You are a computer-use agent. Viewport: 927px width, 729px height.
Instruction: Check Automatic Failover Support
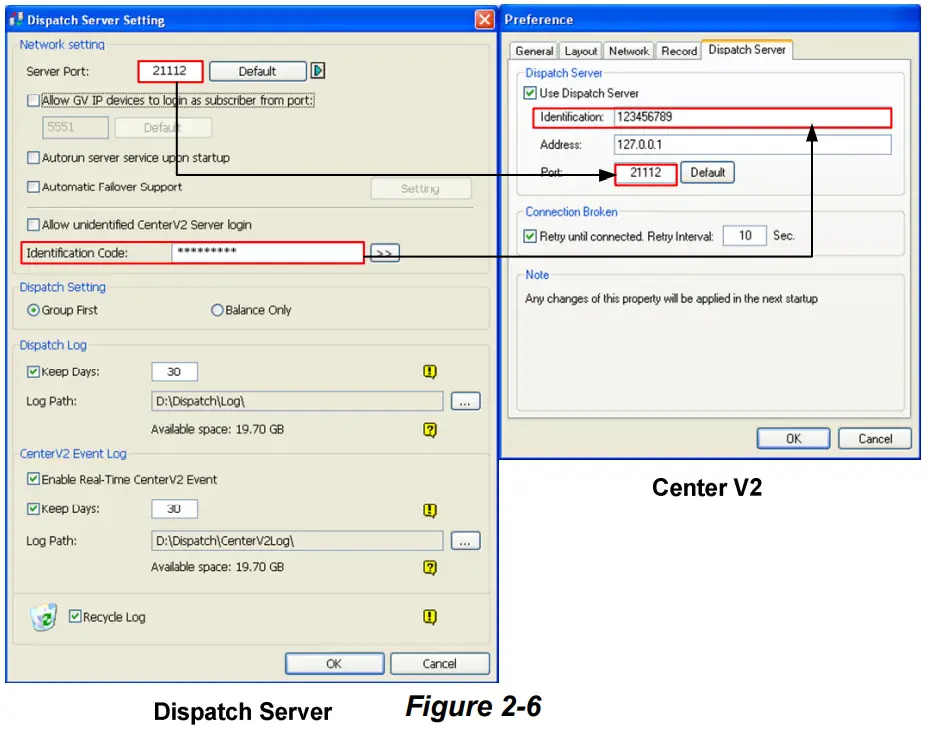tap(32, 187)
